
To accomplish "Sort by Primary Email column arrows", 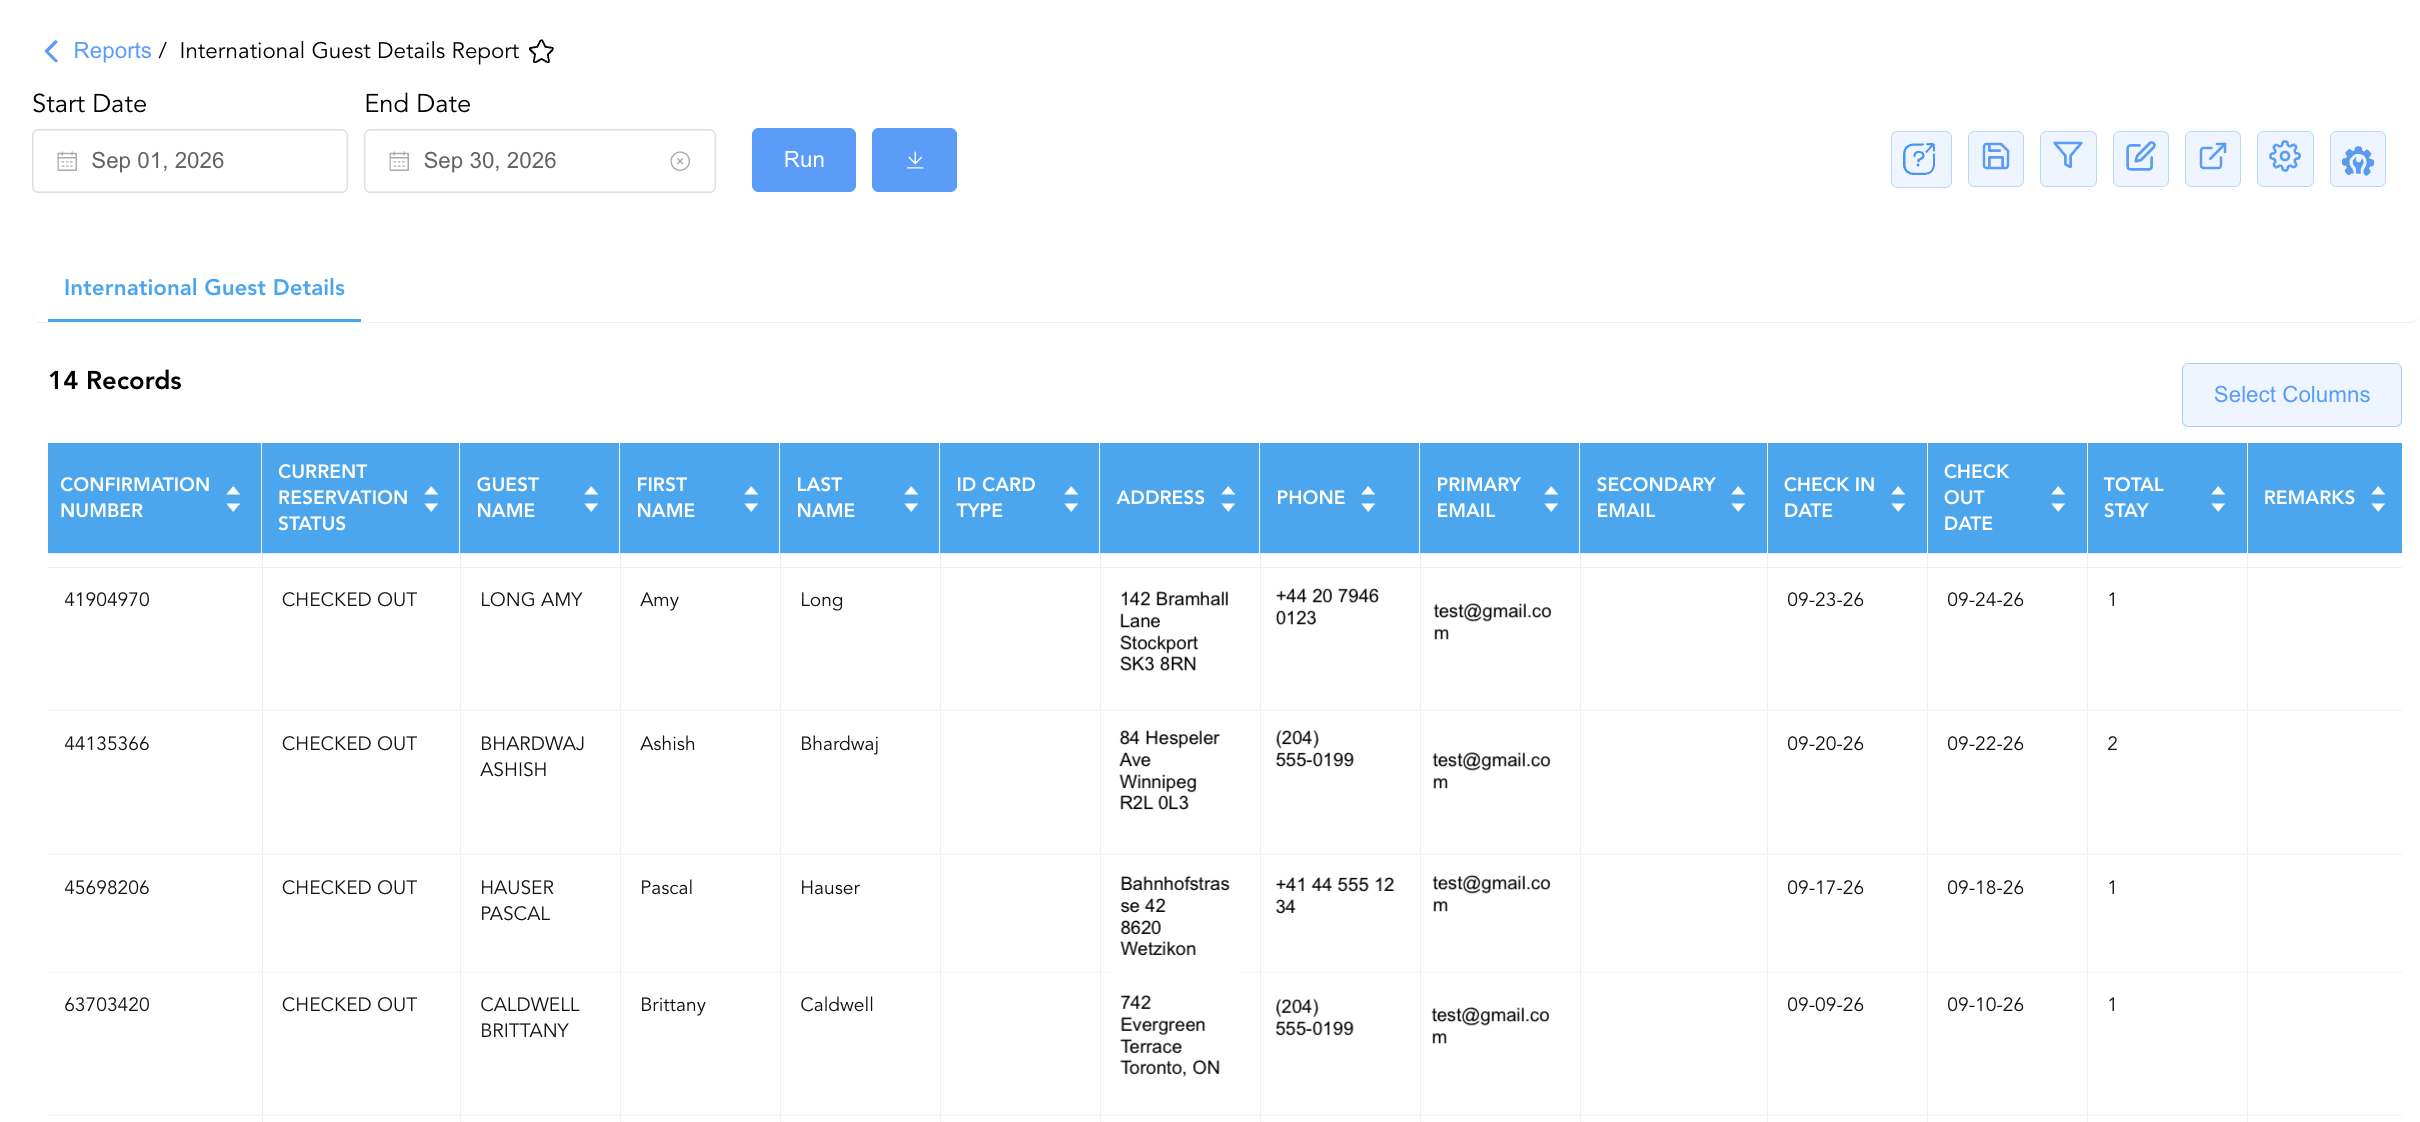I will point(1551,498).
